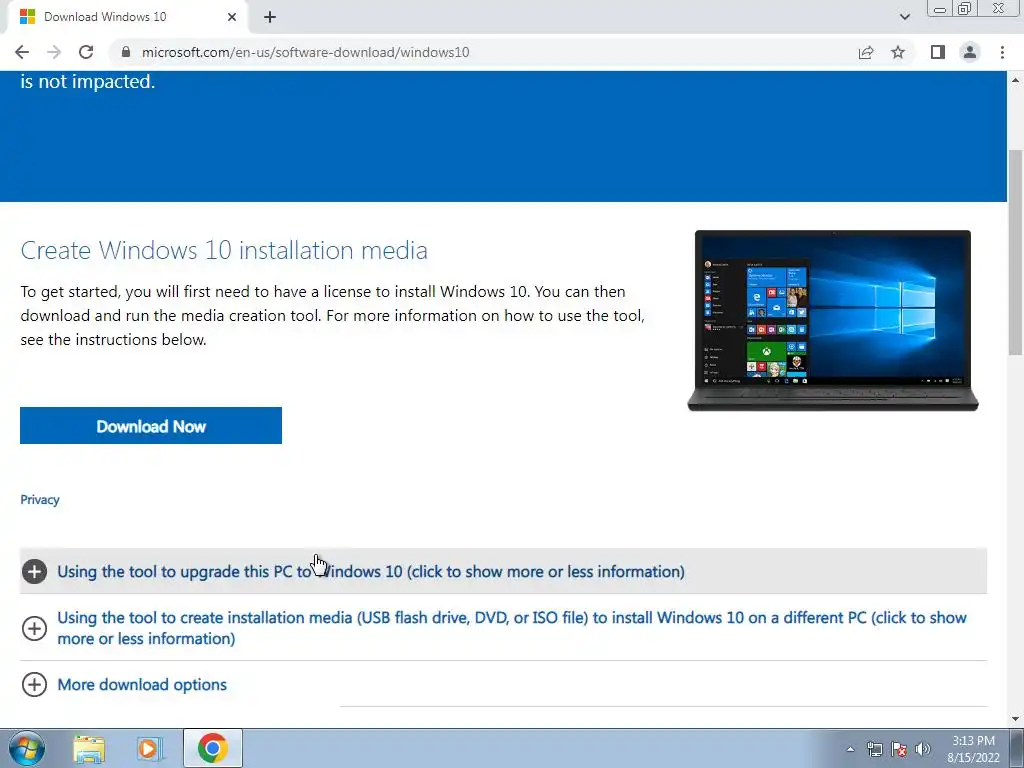Open the Chrome side panel icon

(938, 52)
